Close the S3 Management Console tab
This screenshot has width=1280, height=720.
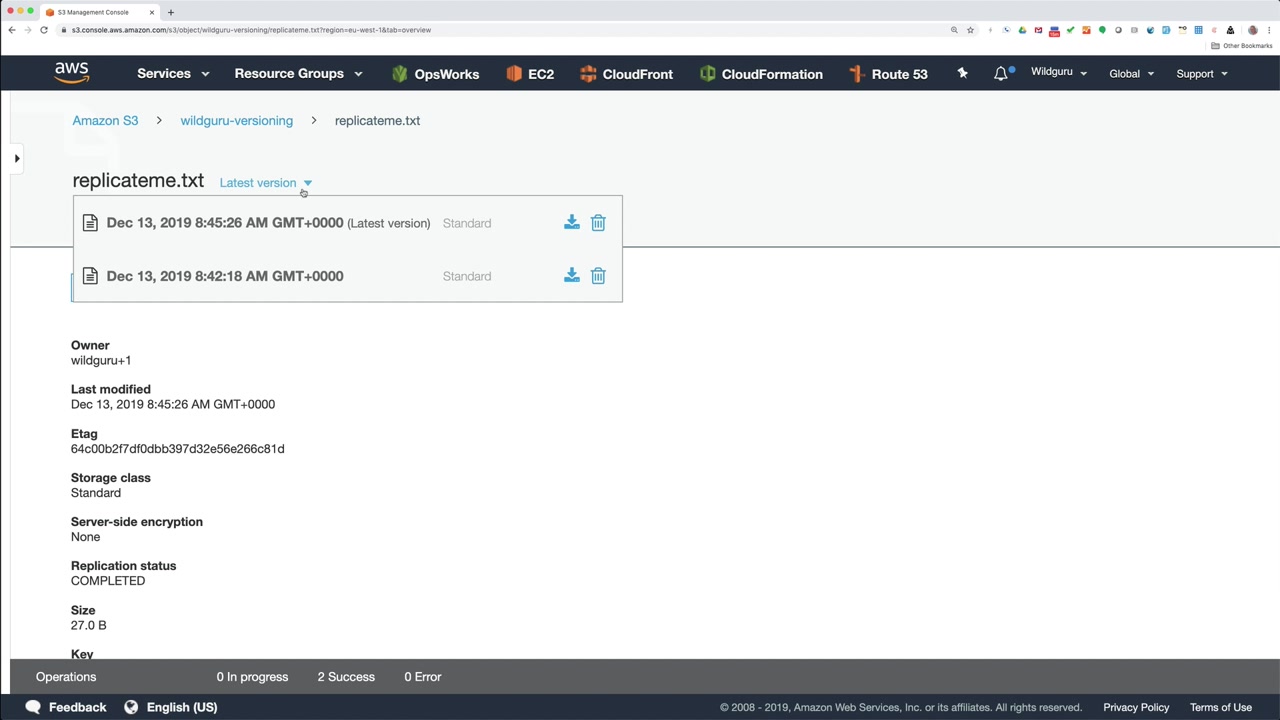(152, 12)
